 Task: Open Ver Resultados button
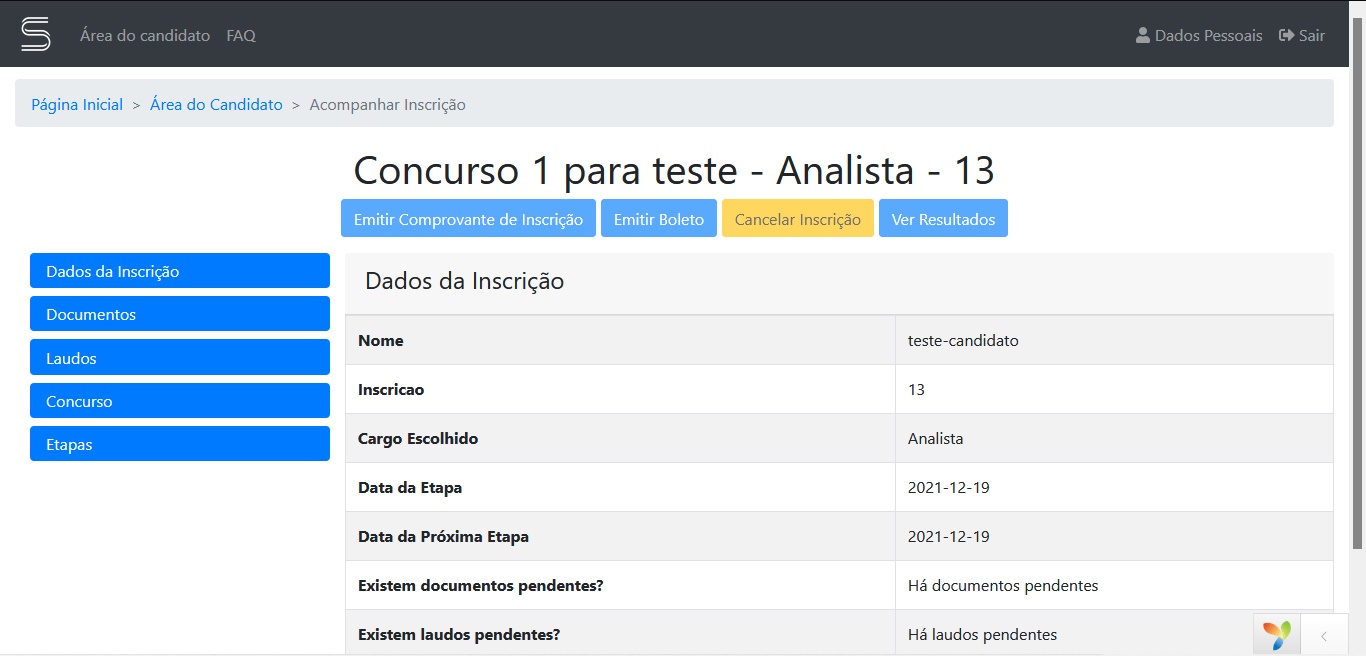tap(943, 219)
